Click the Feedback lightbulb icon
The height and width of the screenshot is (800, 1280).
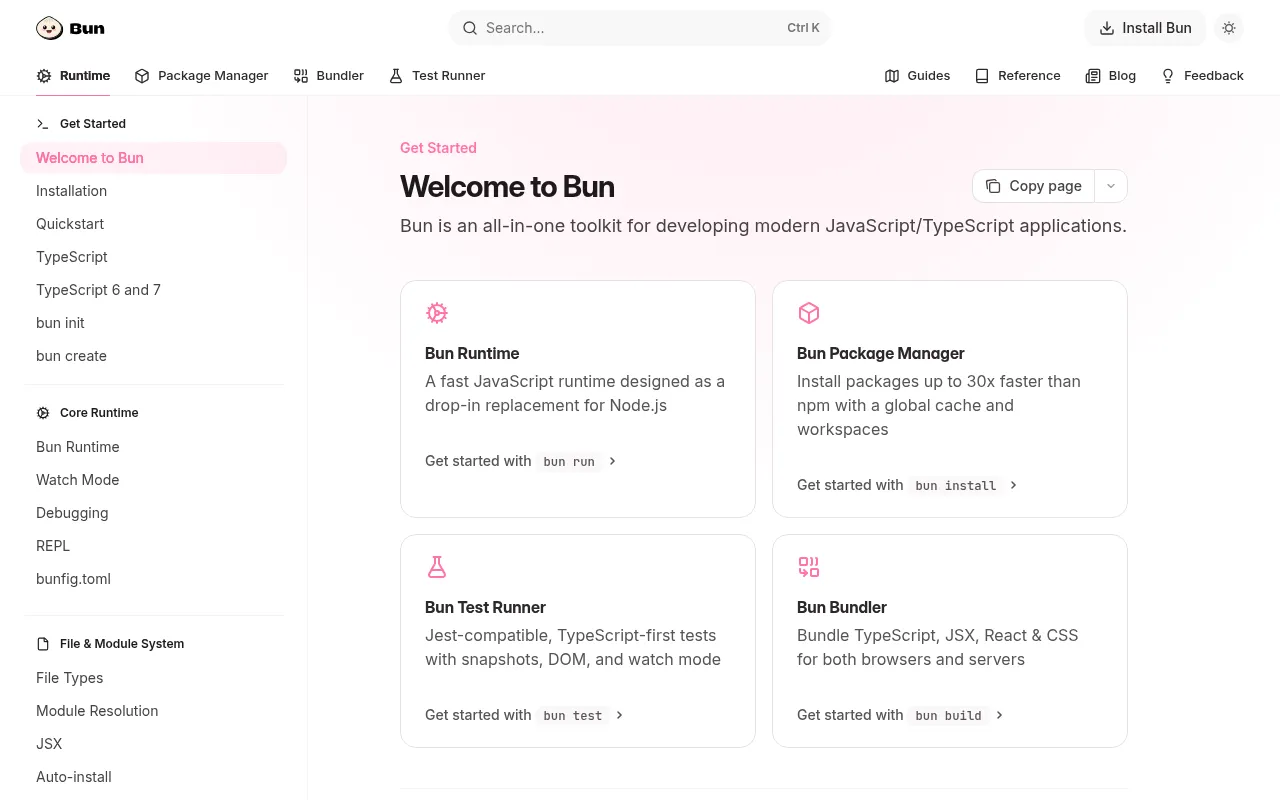coord(1168,76)
